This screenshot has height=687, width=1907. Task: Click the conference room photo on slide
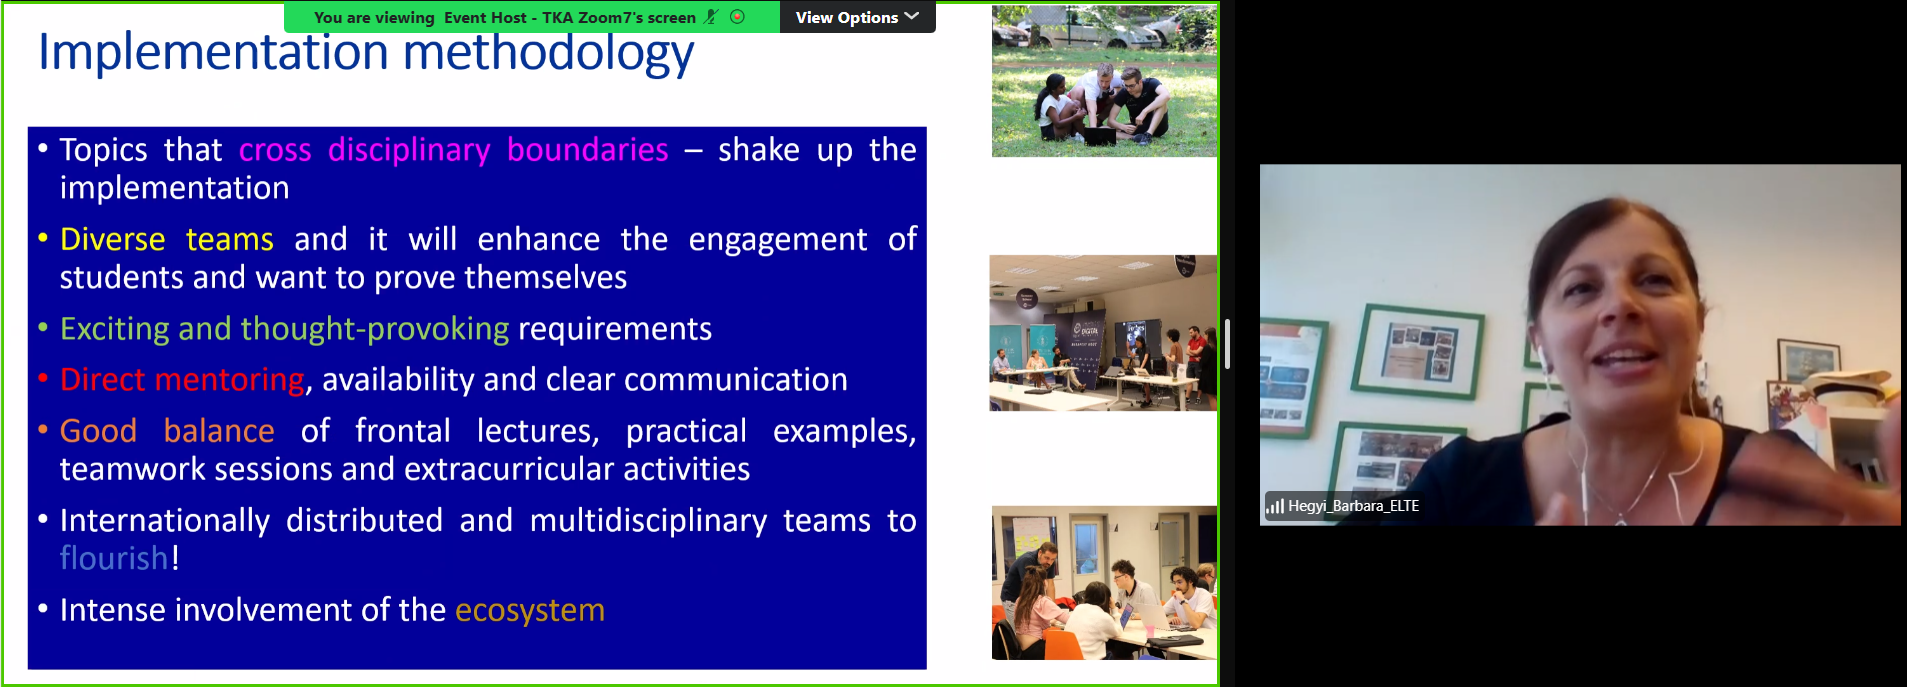click(1103, 333)
